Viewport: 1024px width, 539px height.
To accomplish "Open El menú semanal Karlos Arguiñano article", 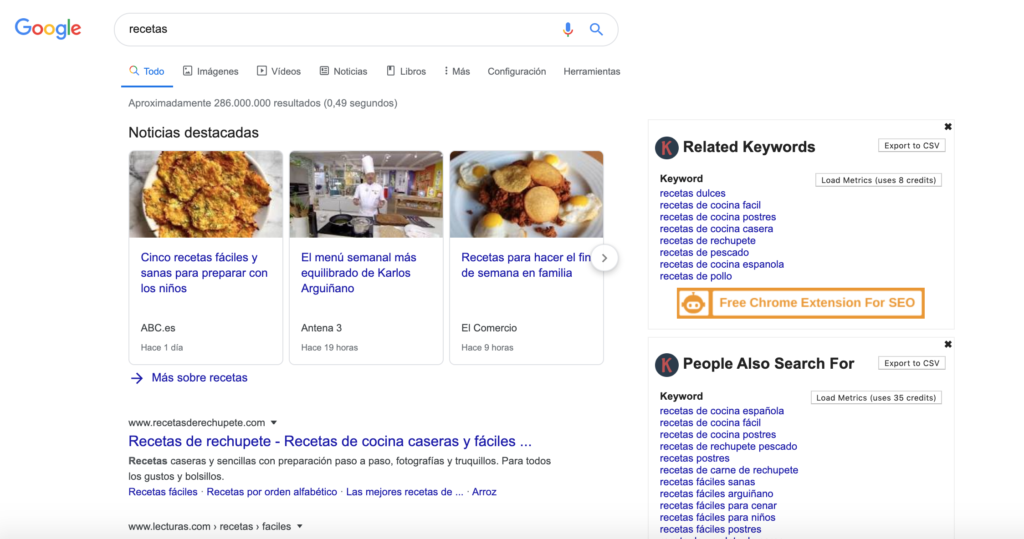I will (x=359, y=273).
